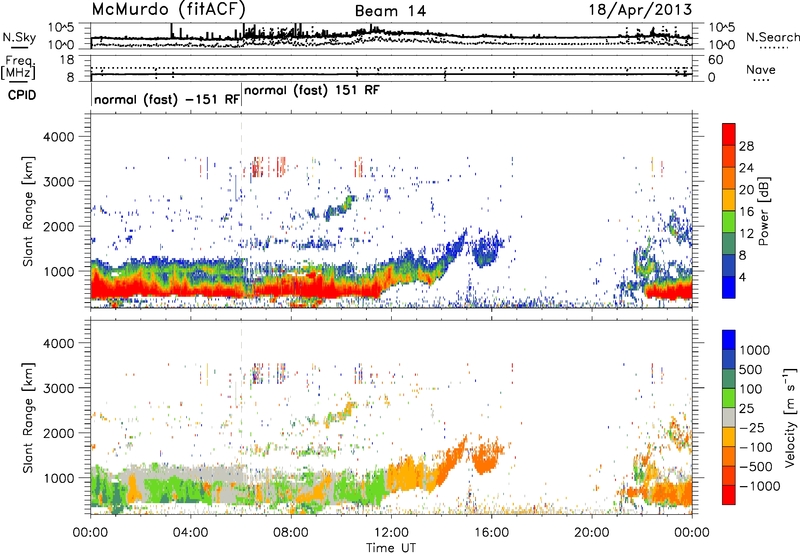The height and width of the screenshot is (554, 800).
Task: Click the '500' tick label on Velocity color bar
Action: [x=751, y=369]
